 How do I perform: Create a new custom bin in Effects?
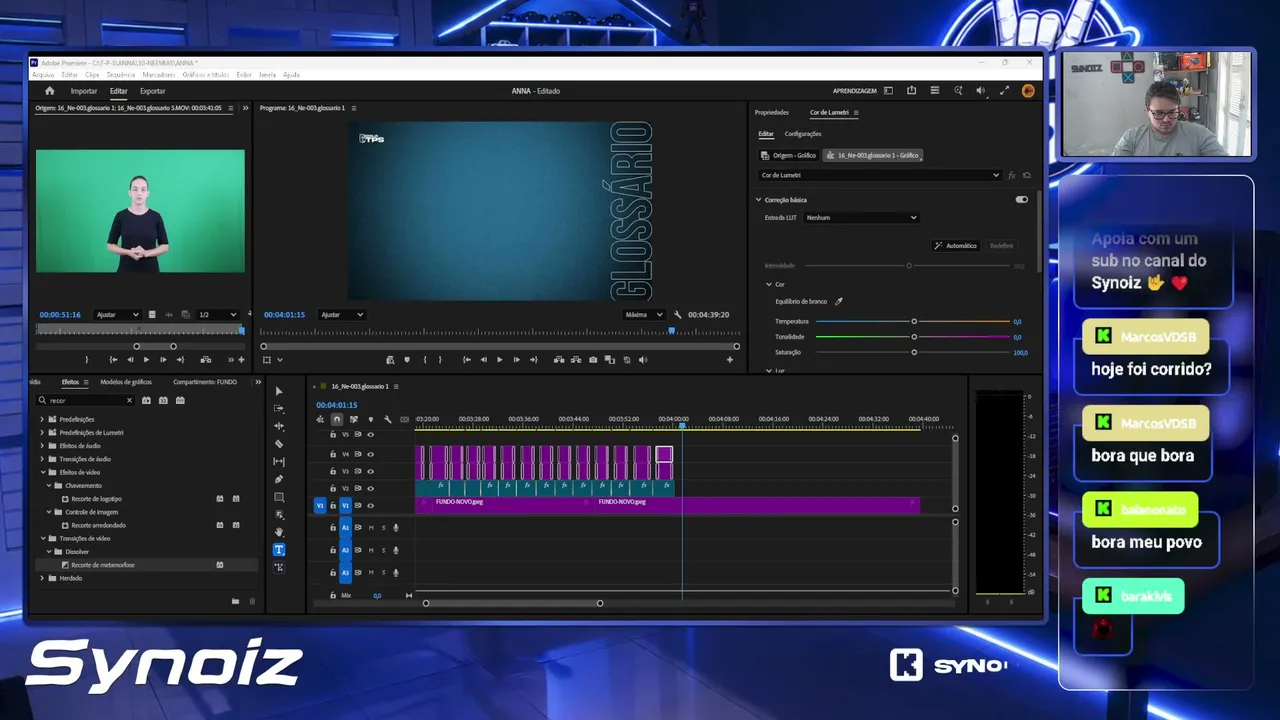[x=235, y=601]
